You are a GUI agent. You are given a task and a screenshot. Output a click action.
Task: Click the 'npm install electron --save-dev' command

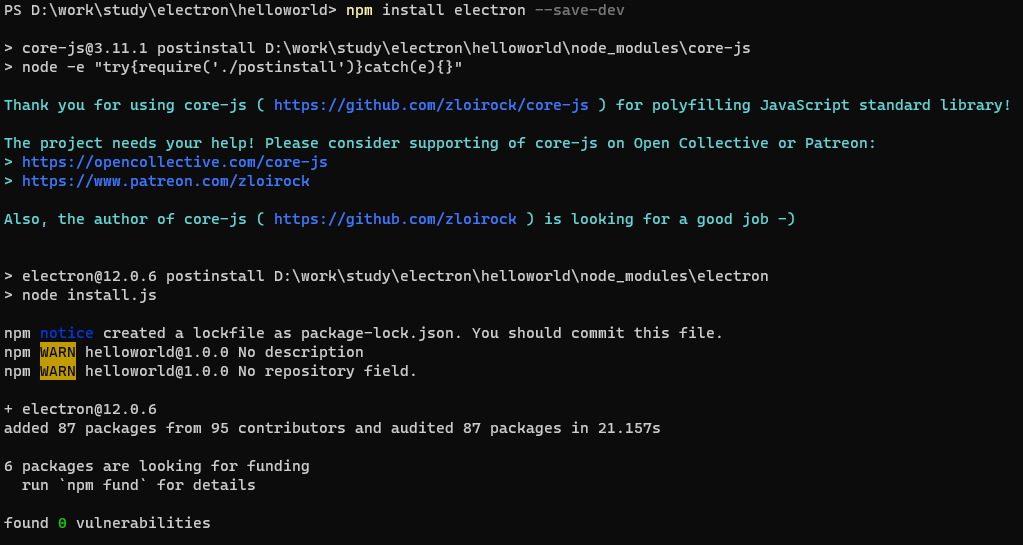[485, 10]
